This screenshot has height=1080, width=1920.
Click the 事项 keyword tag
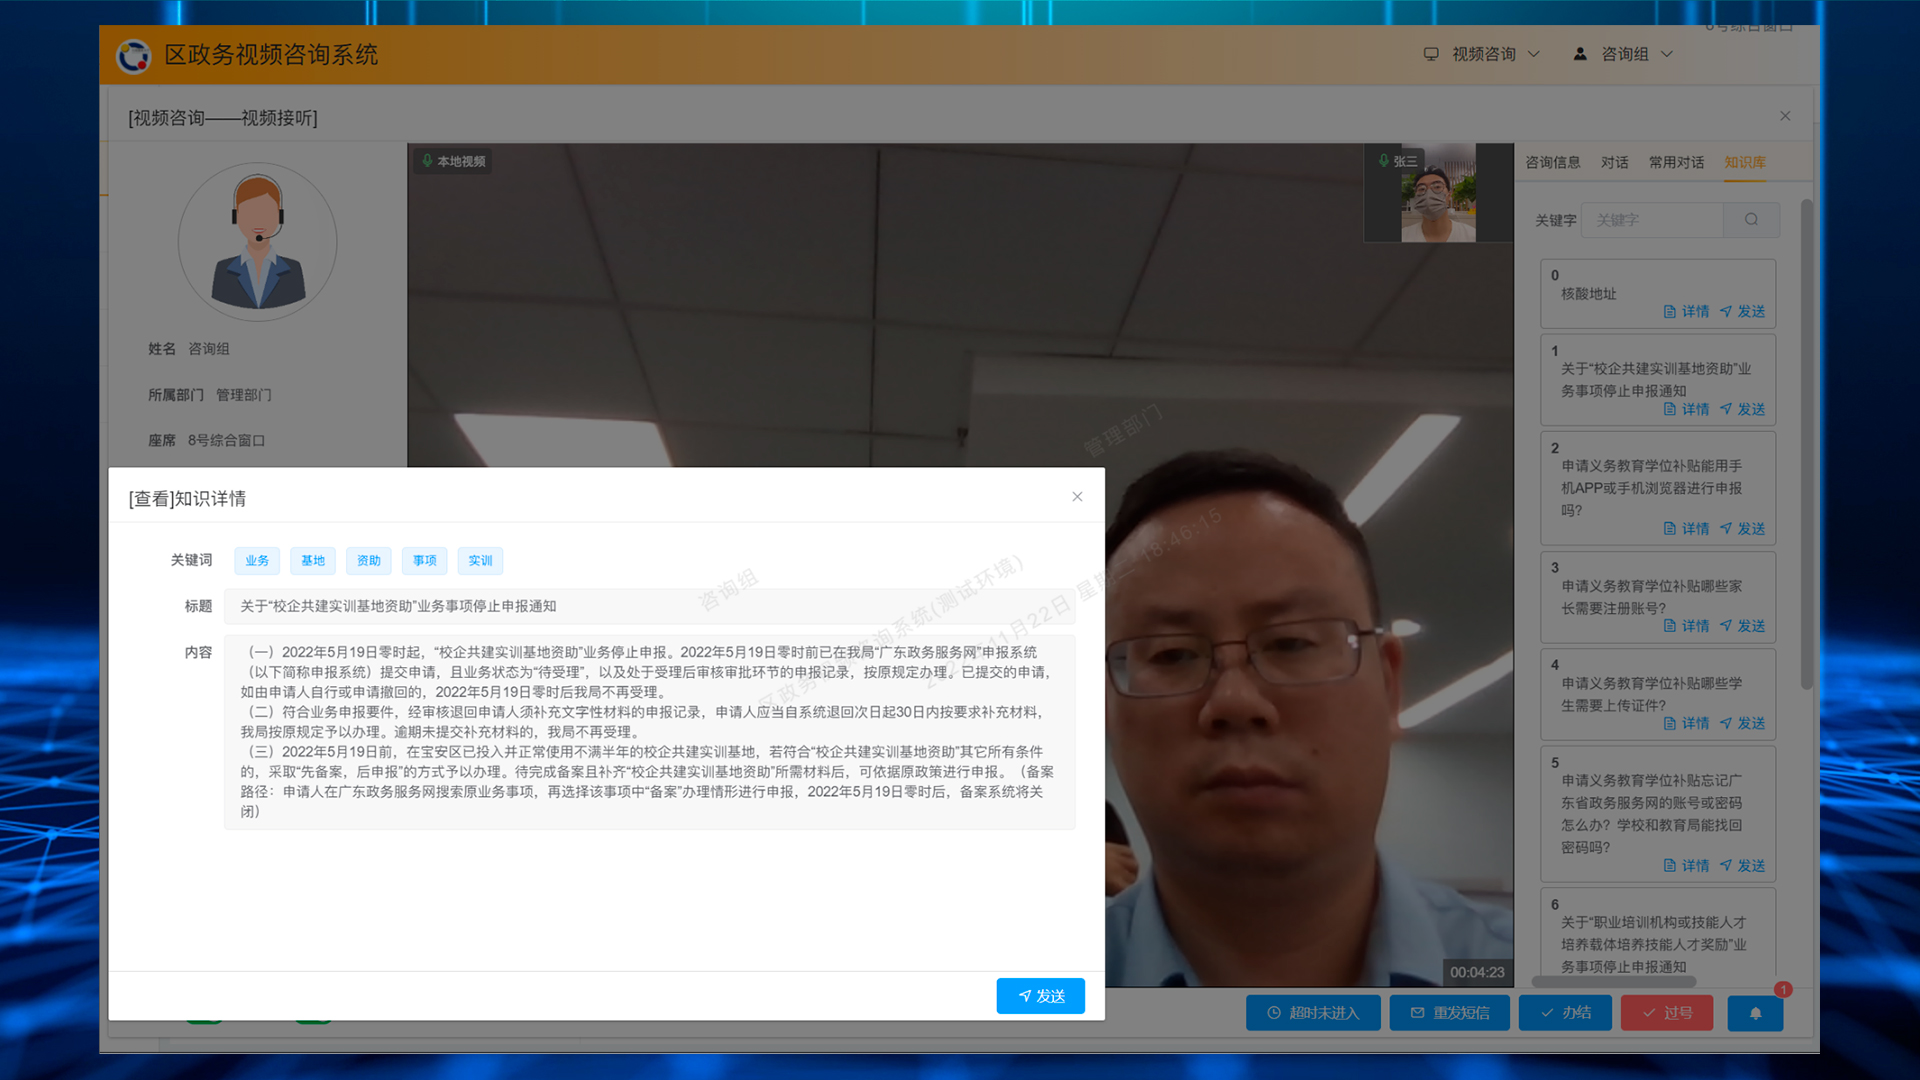tap(425, 561)
